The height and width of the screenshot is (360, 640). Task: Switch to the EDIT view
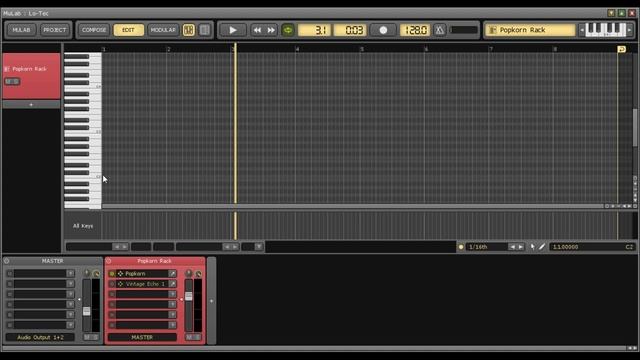(x=128, y=30)
